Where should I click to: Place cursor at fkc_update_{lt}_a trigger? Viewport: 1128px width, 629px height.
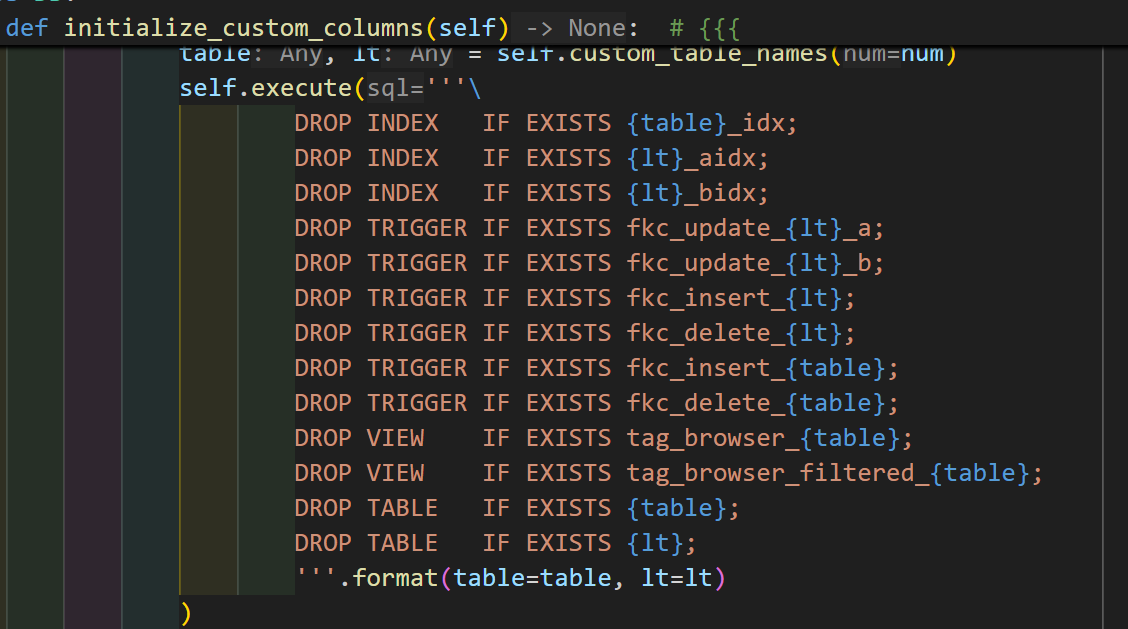[755, 228]
